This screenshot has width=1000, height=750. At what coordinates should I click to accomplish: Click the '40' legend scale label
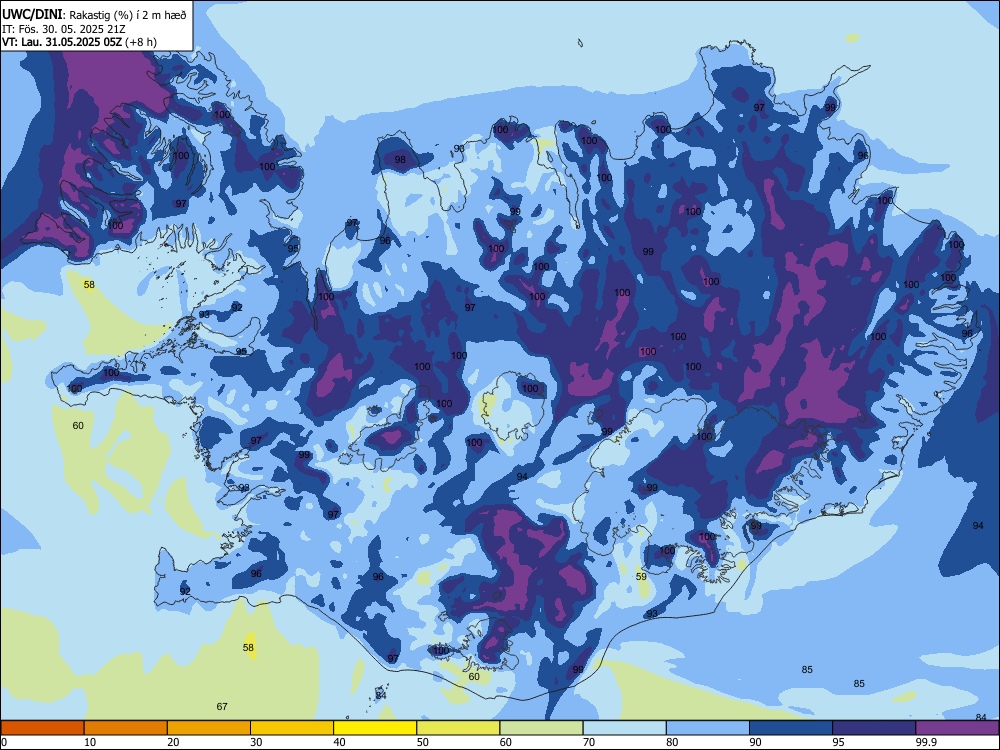pyautogui.click(x=339, y=742)
